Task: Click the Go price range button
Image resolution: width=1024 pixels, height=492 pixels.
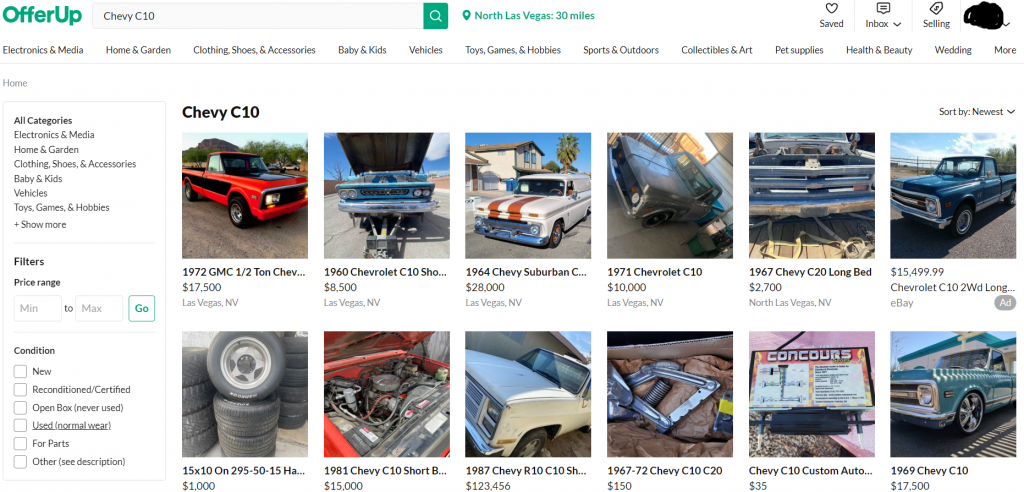Action: tap(142, 308)
